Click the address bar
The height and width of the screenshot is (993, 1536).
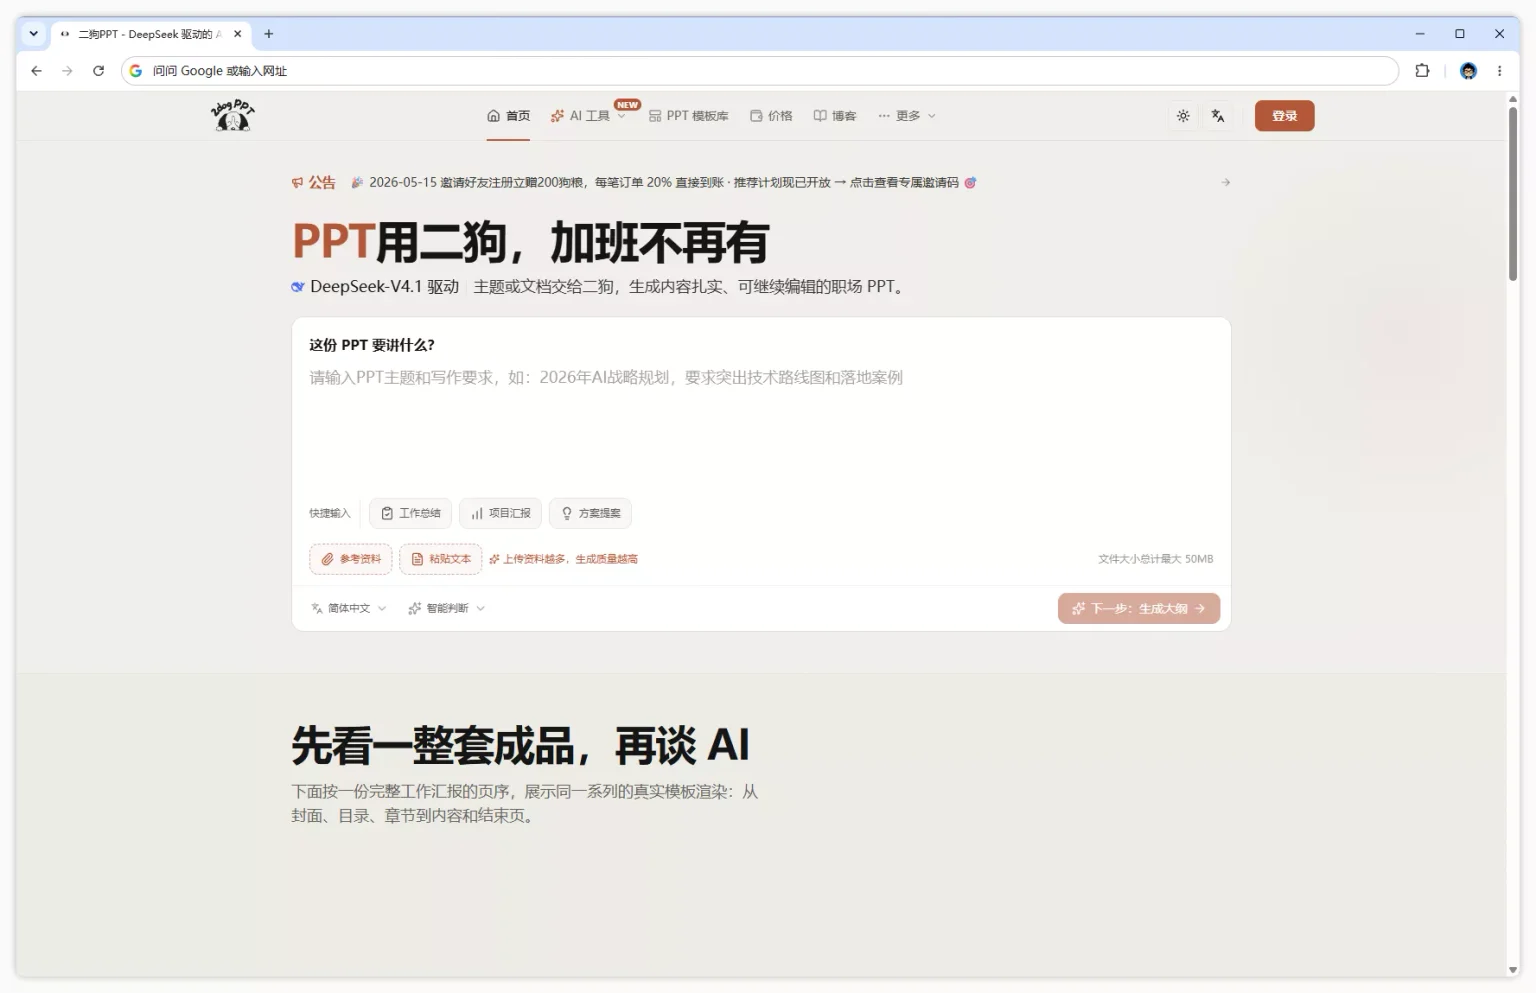tap(760, 71)
